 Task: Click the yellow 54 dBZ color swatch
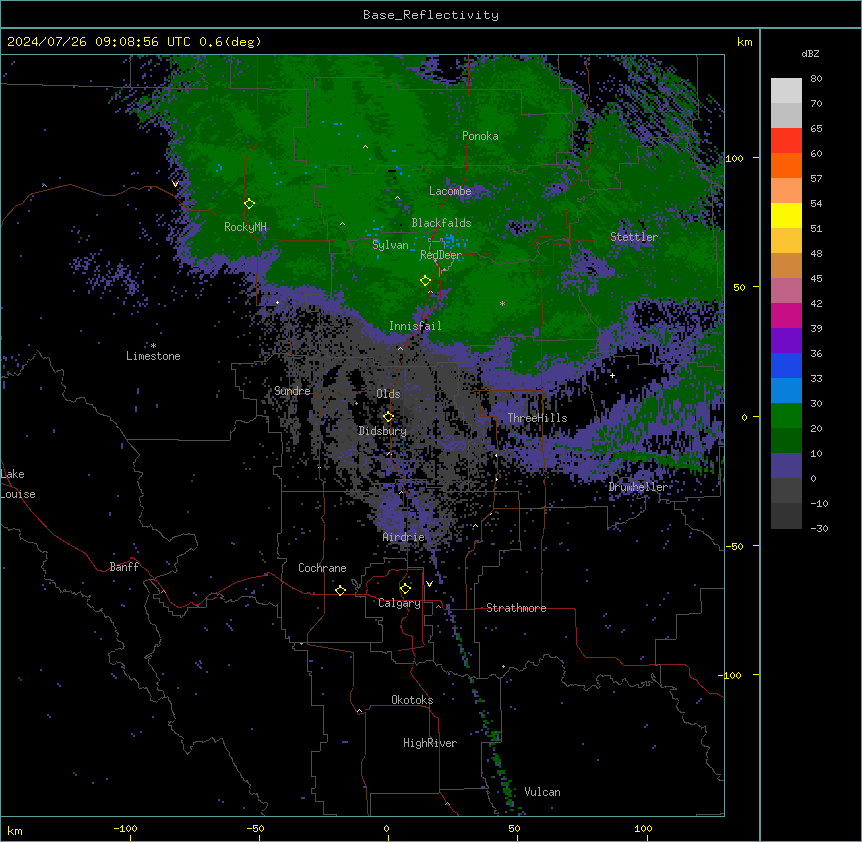pos(786,215)
